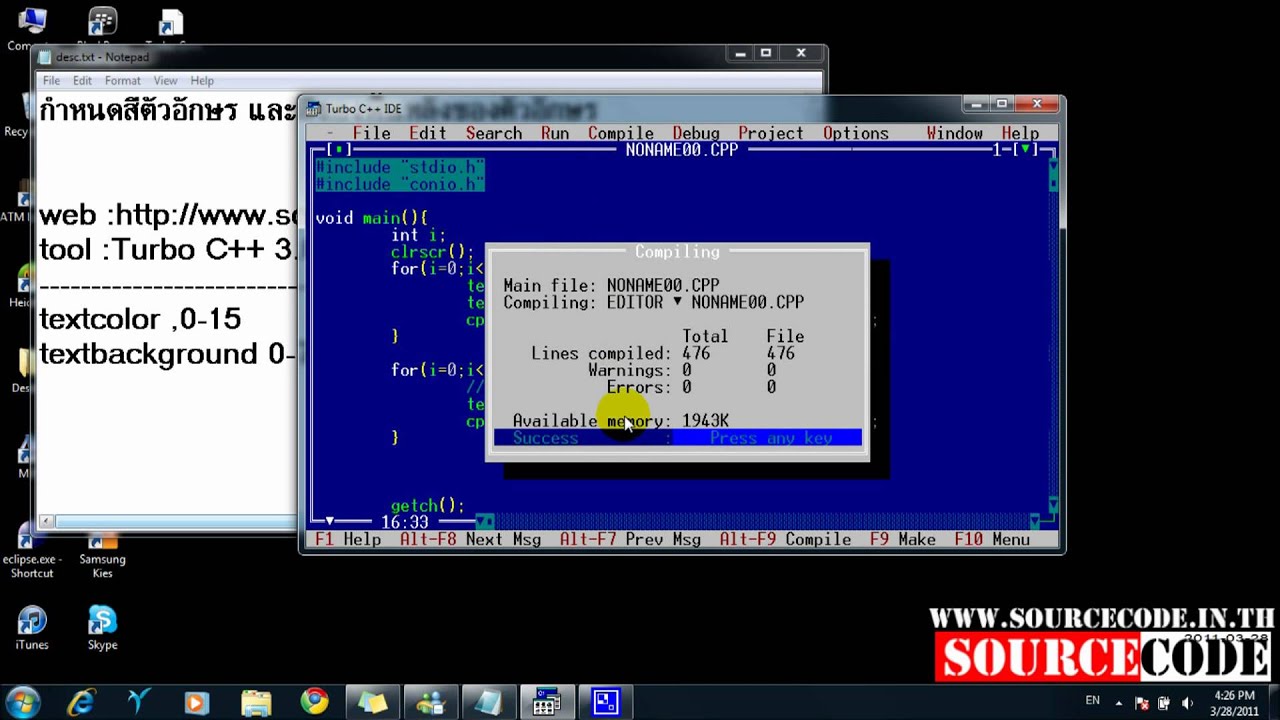Click the int i; line in editor
Screen dimensions: 1280x720
(418, 235)
